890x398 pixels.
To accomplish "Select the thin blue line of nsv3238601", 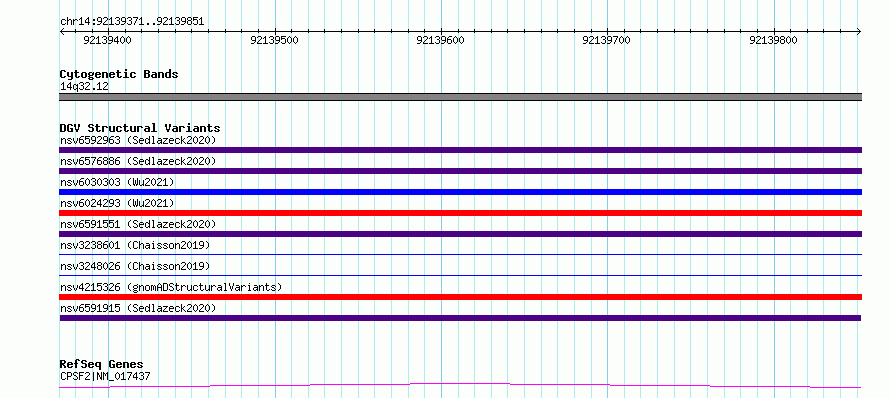I will tap(460, 254).
